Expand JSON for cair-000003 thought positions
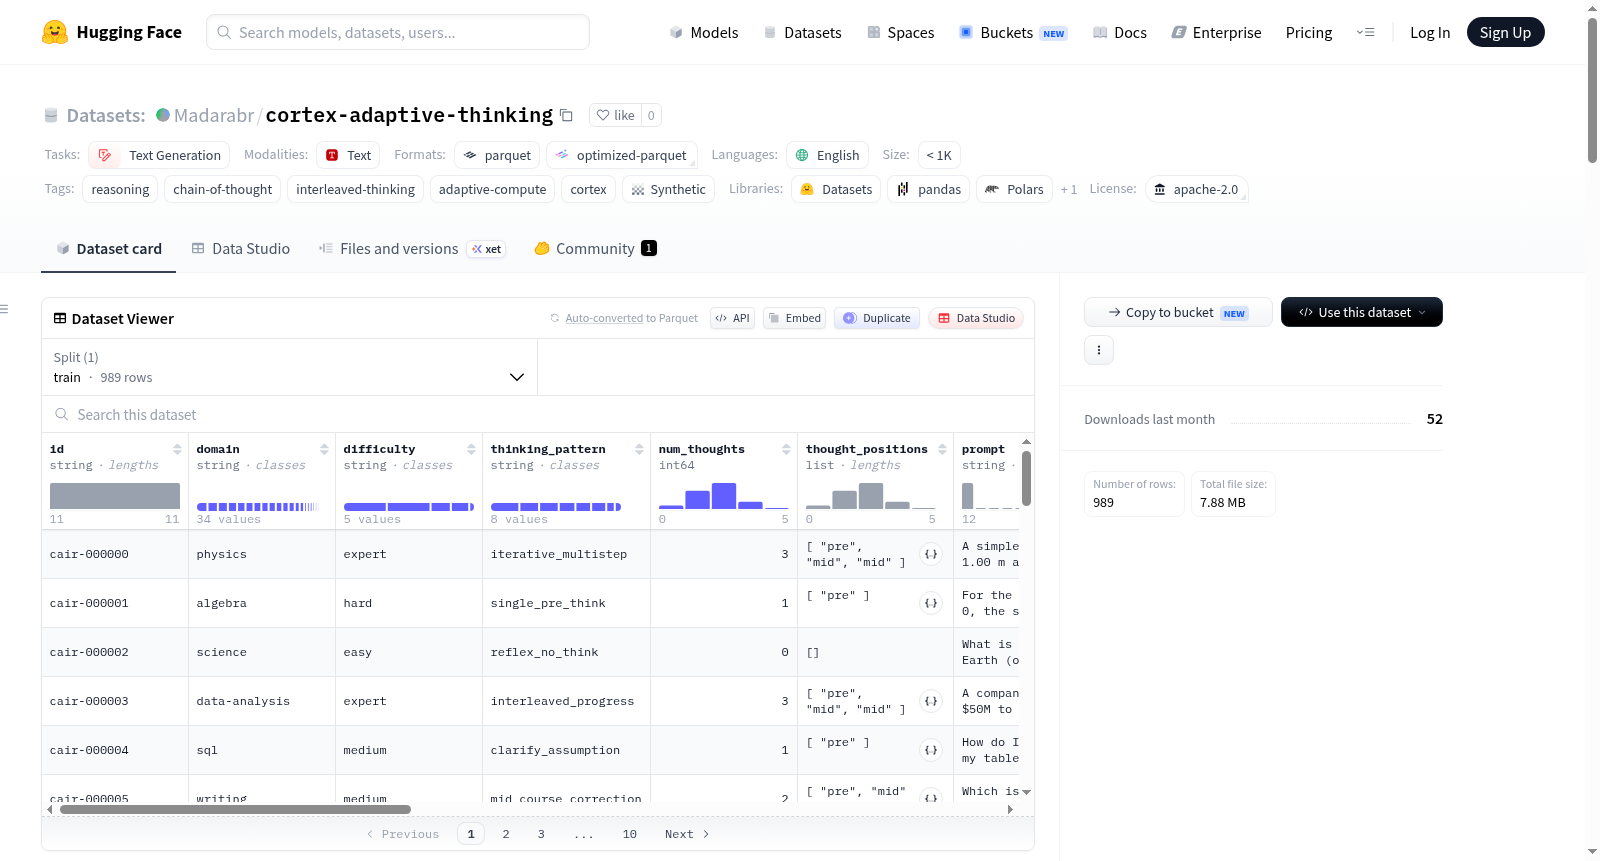Image resolution: width=1600 pixels, height=861 pixels. point(931,701)
